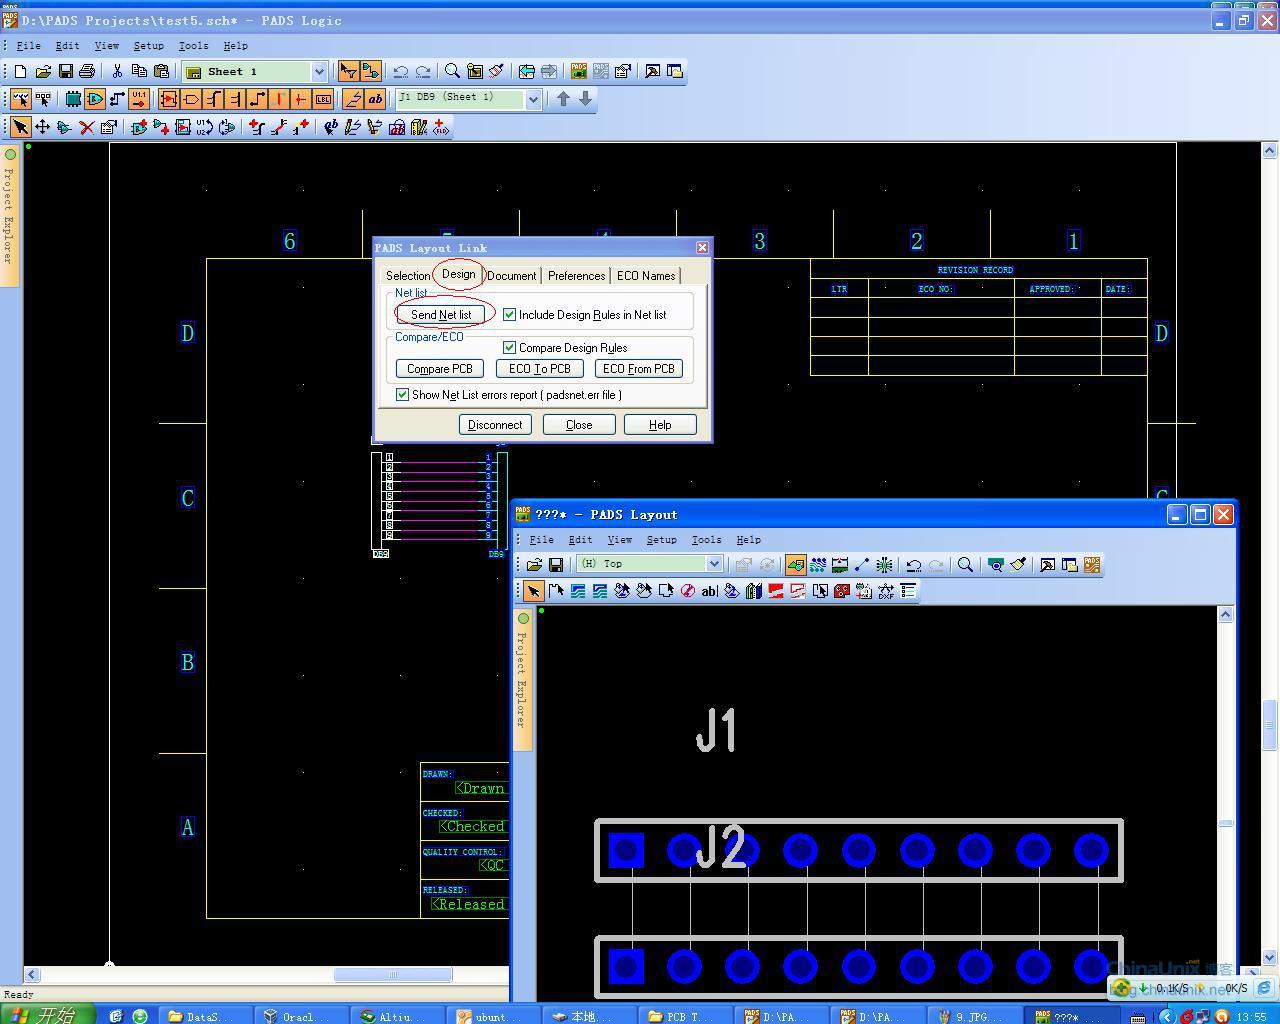Switch to the Design tab
Image resolution: width=1280 pixels, height=1024 pixels.
tap(458, 274)
